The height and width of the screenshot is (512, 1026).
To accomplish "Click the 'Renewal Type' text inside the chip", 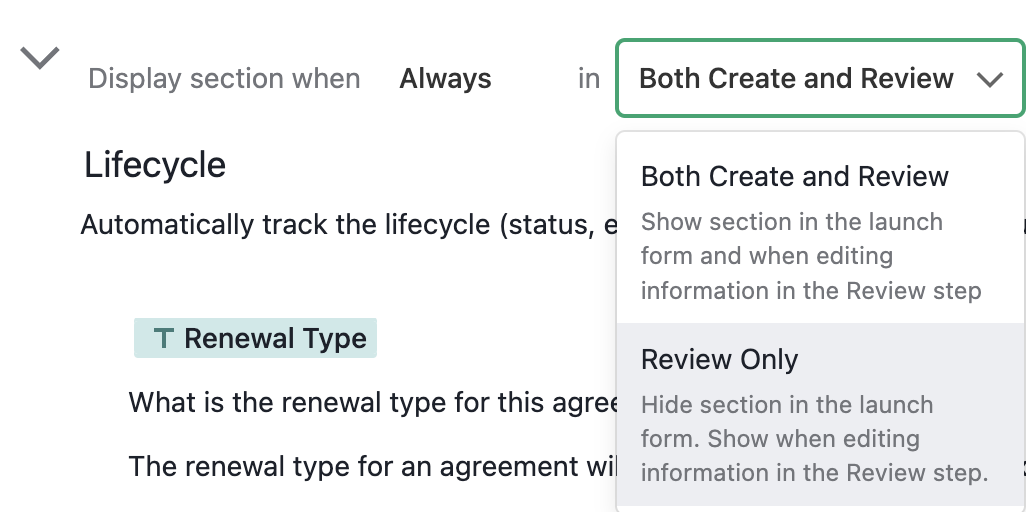I will tap(275, 338).
